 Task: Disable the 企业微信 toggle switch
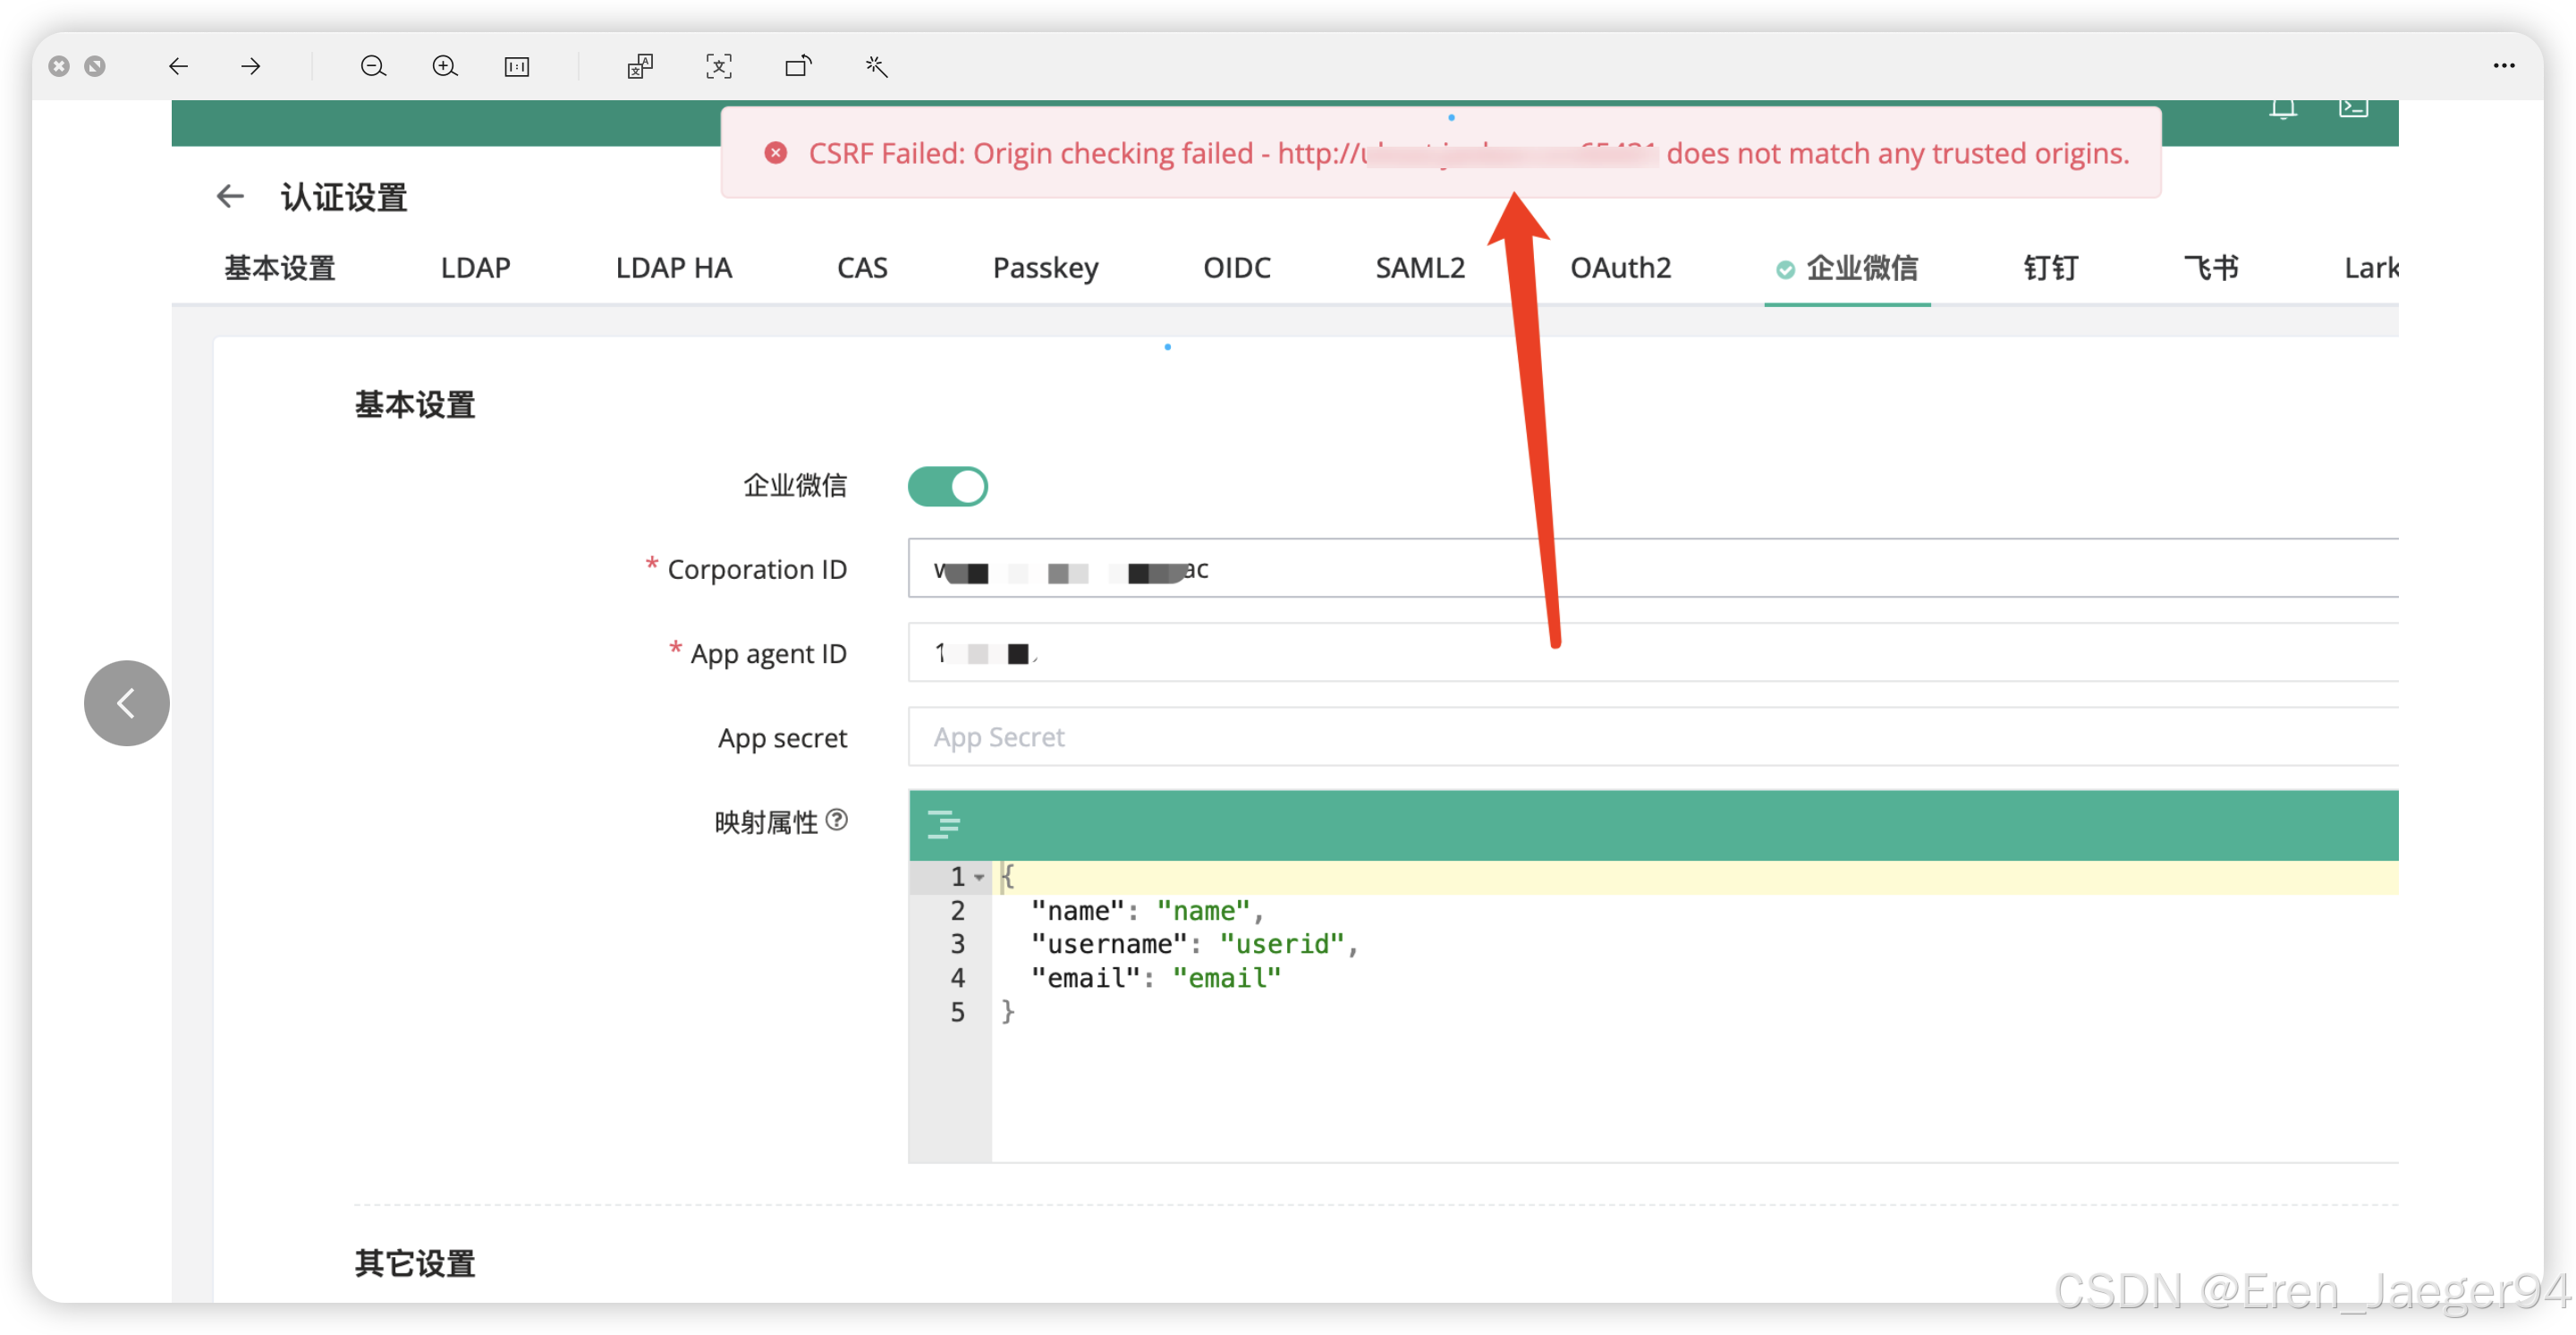point(948,486)
